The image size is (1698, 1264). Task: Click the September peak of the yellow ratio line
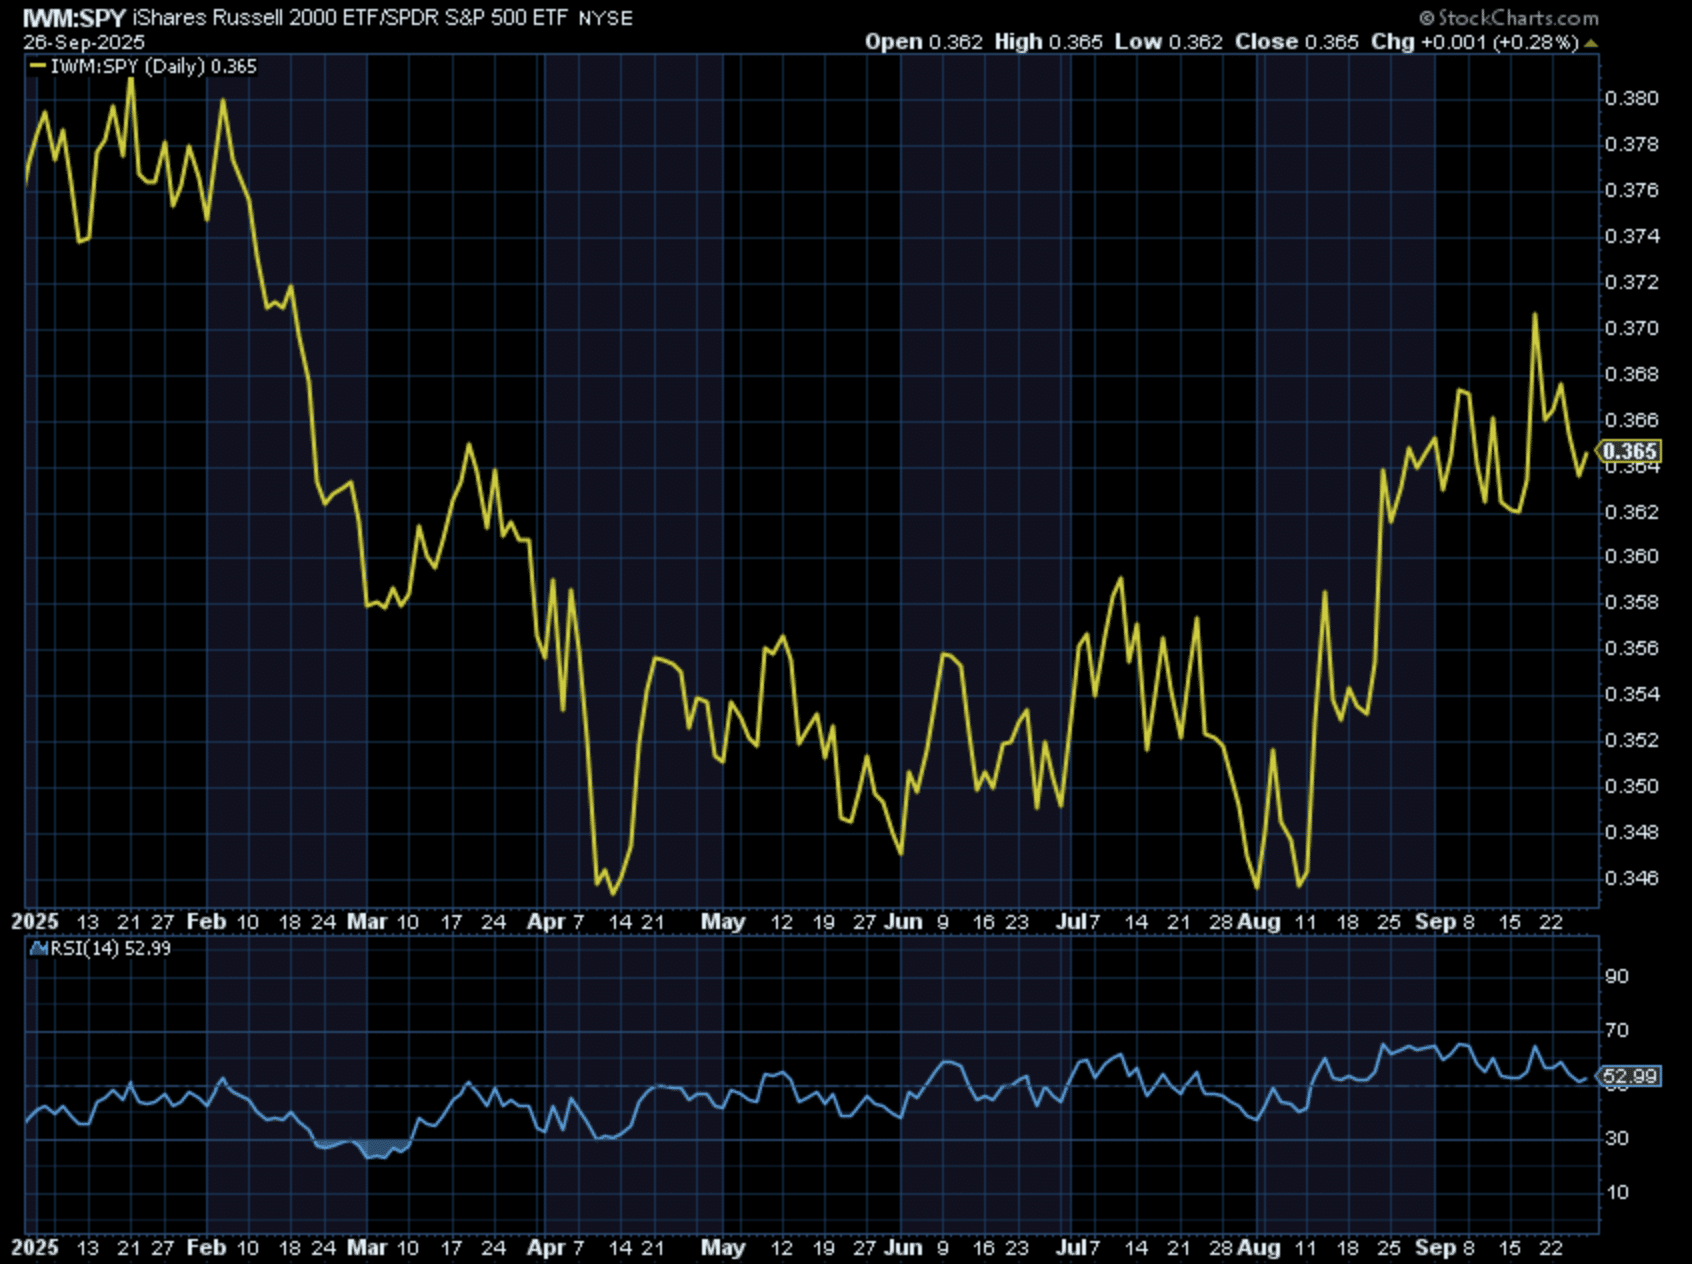[1534, 315]
